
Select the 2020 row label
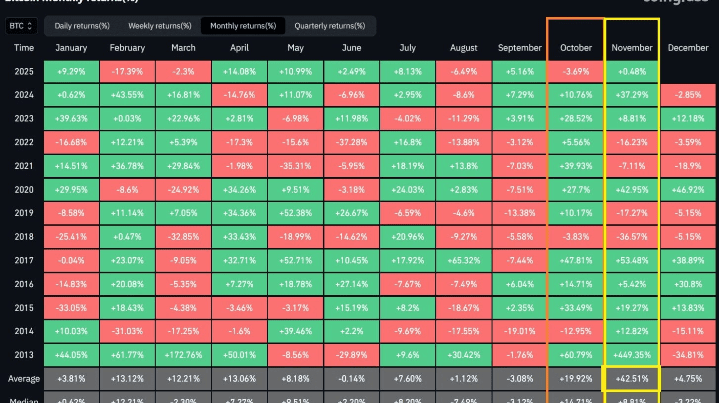click(x=24, y=190)
